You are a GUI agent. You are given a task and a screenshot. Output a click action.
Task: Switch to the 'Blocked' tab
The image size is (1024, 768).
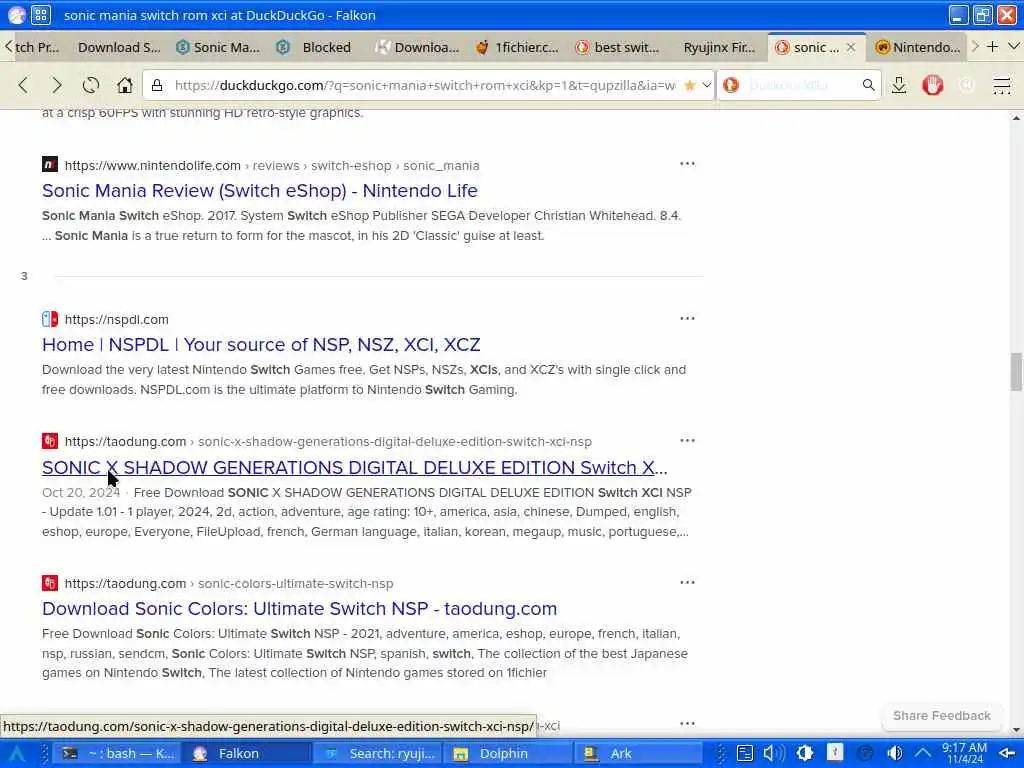coord(319,47)
